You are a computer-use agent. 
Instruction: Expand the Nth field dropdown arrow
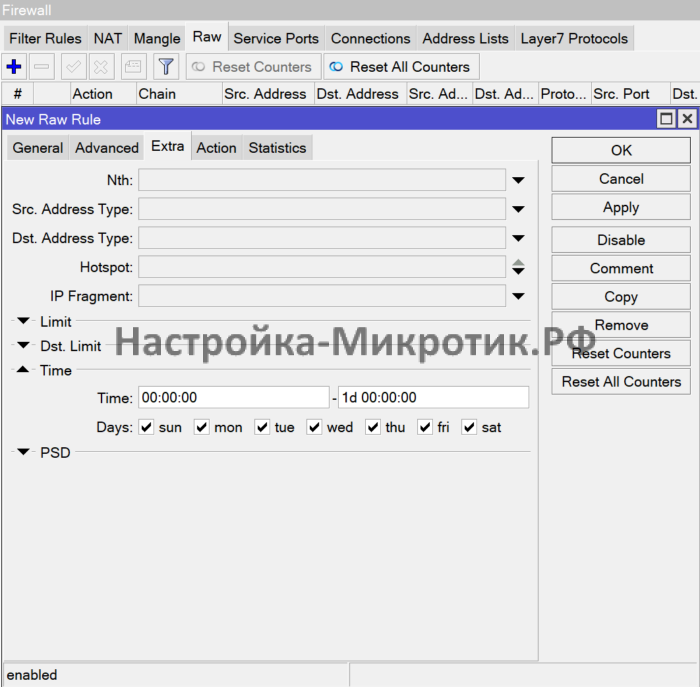coord(518,181)
